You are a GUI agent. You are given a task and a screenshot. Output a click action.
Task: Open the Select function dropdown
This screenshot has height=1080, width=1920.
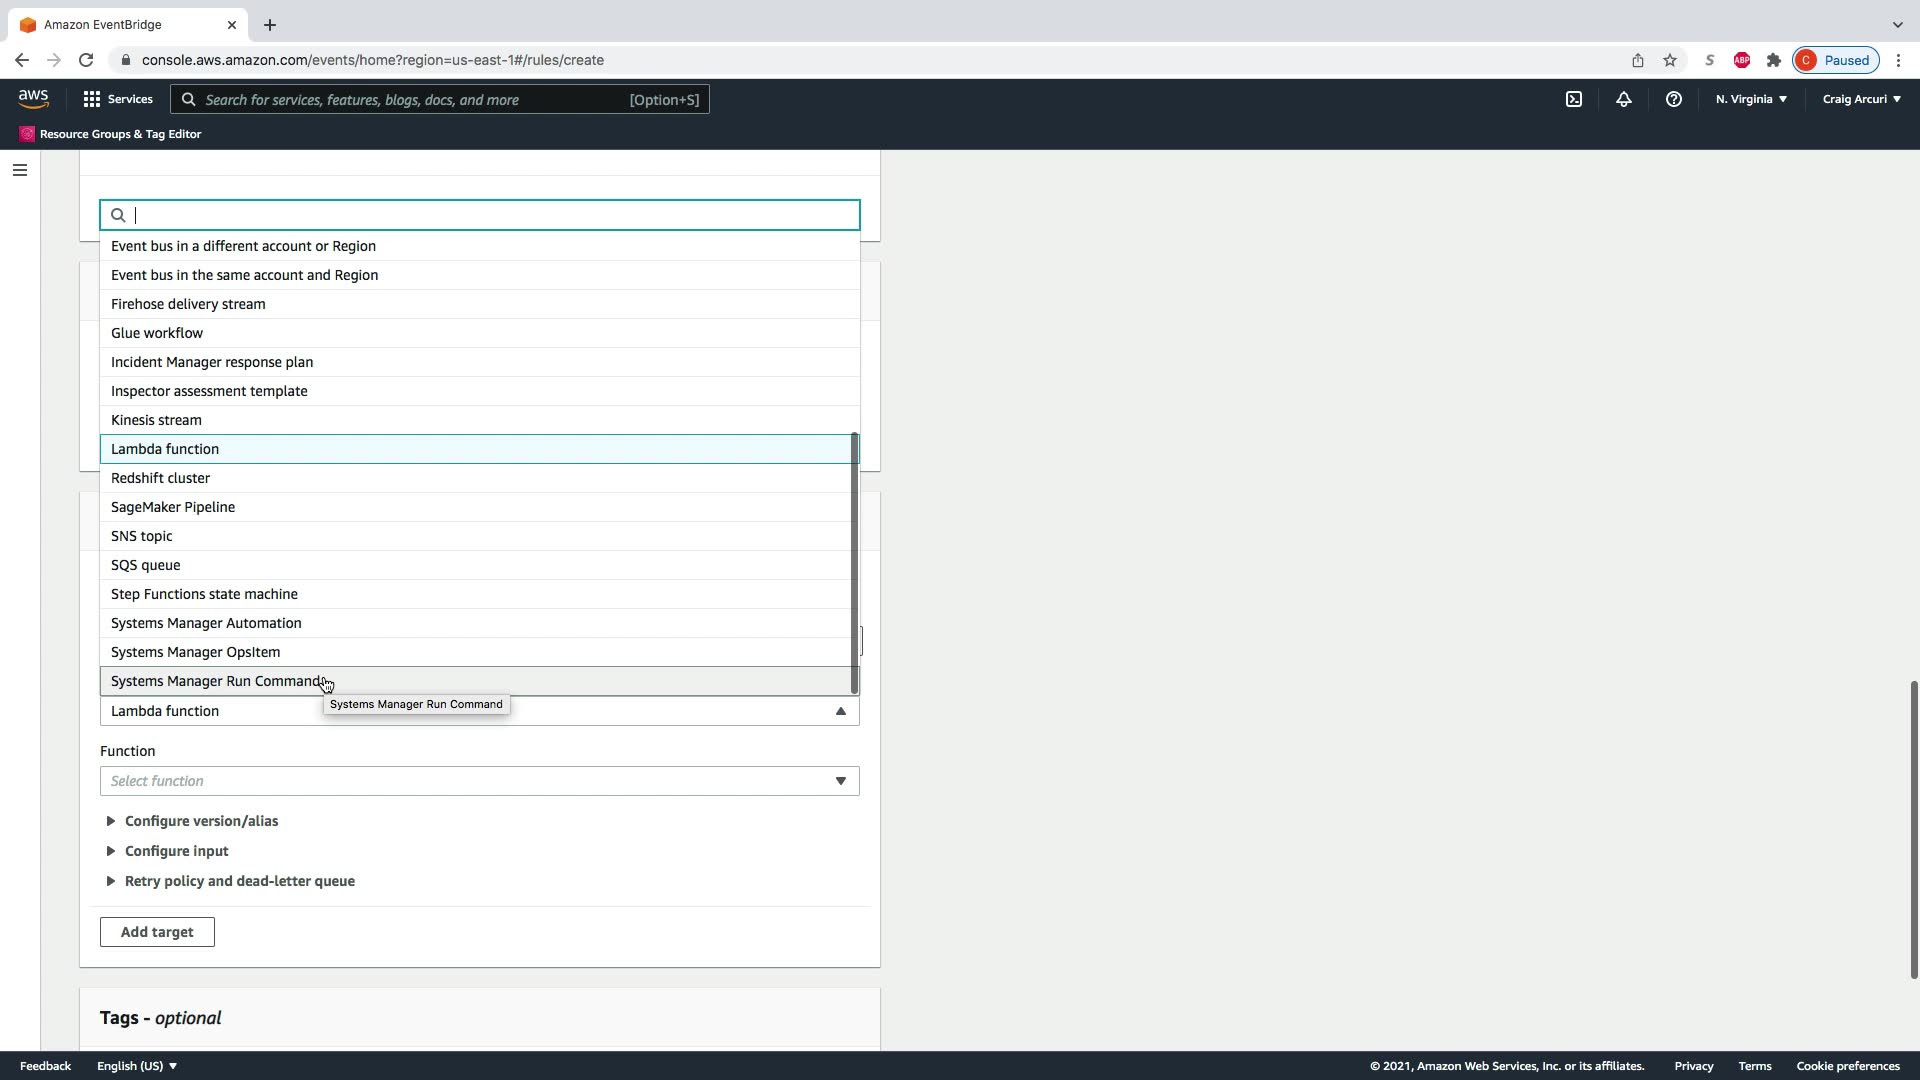479,781
